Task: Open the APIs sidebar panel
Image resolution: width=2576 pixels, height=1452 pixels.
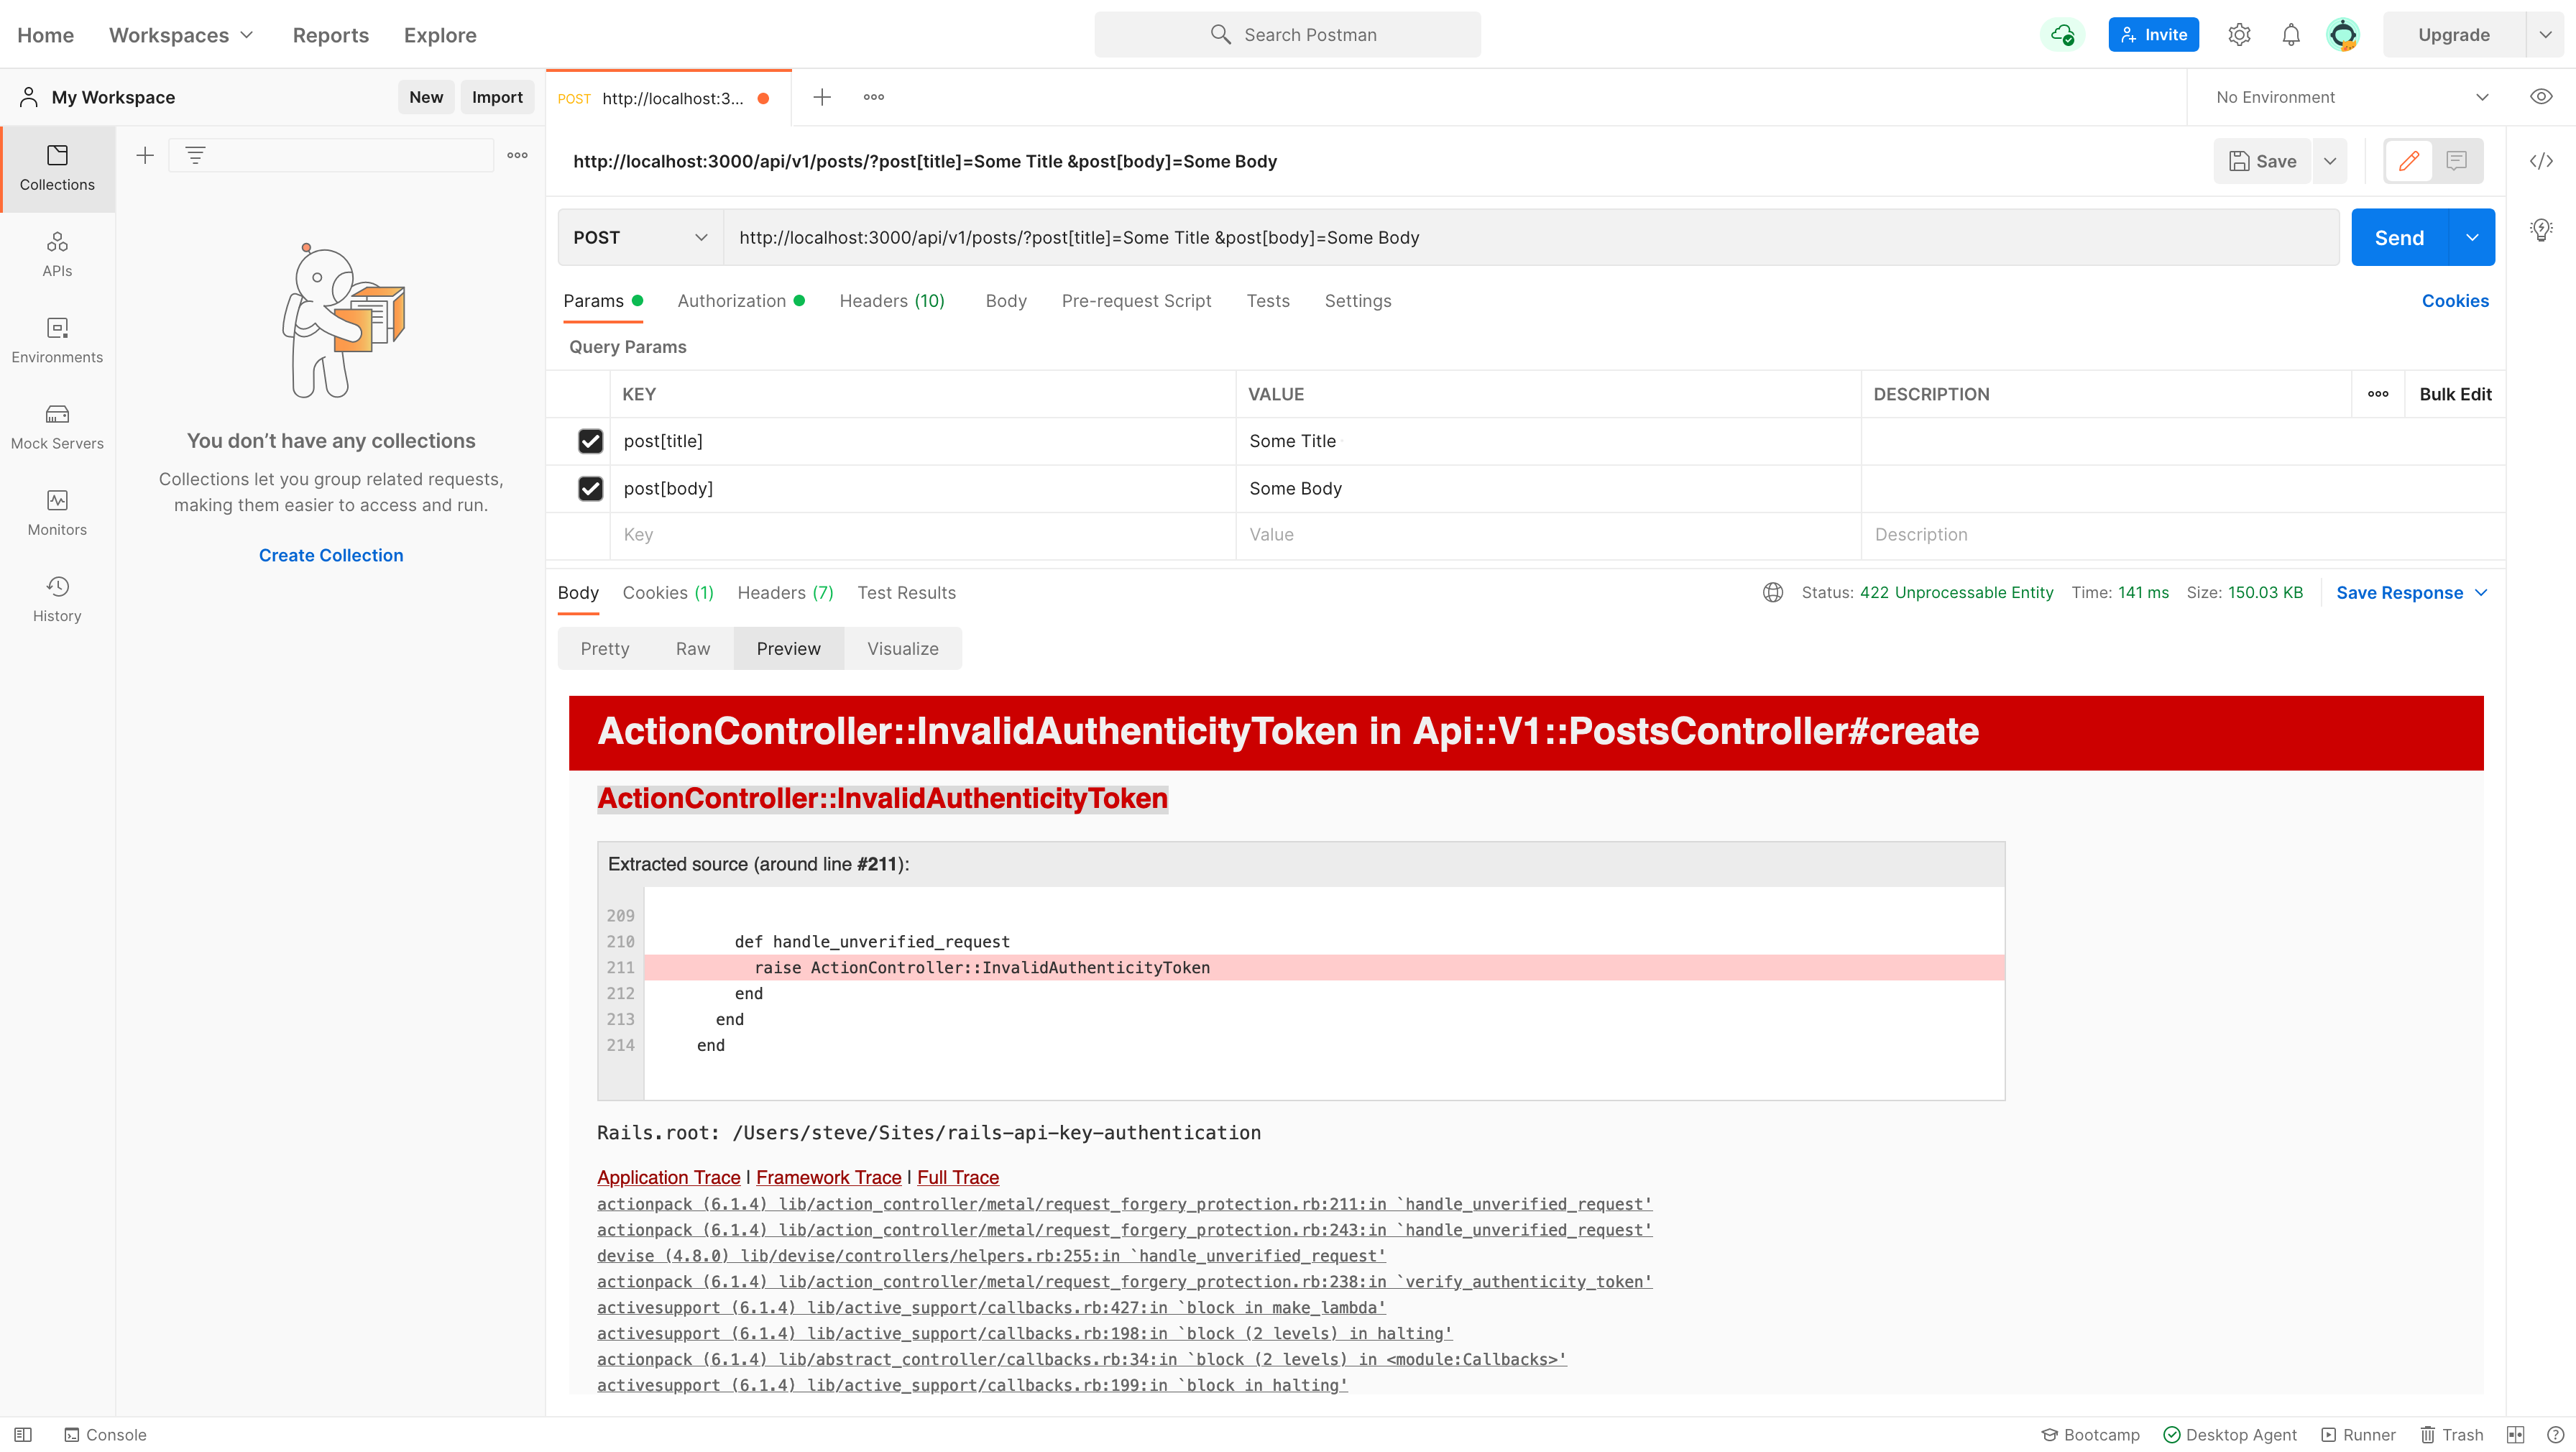Action: 57,254
